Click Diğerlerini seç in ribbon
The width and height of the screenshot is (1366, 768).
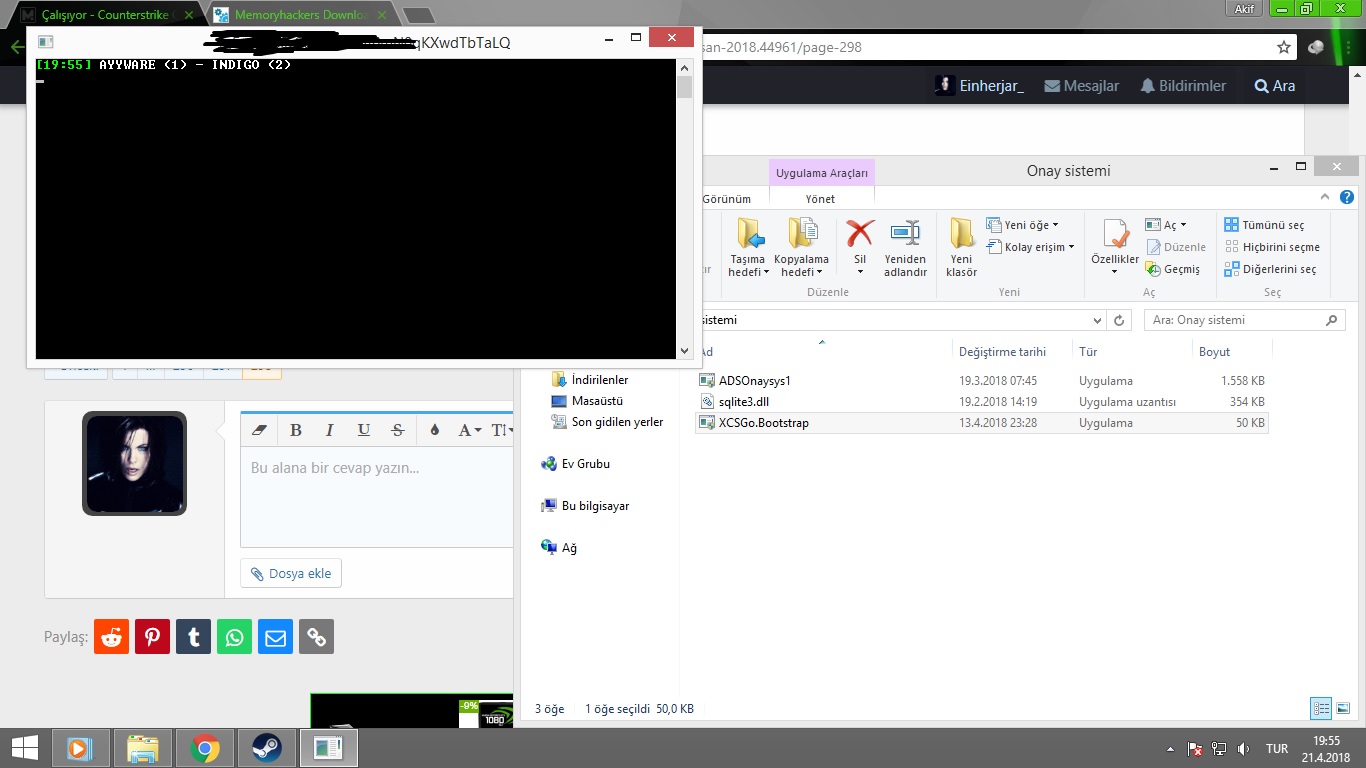(x=1270, y=269)
